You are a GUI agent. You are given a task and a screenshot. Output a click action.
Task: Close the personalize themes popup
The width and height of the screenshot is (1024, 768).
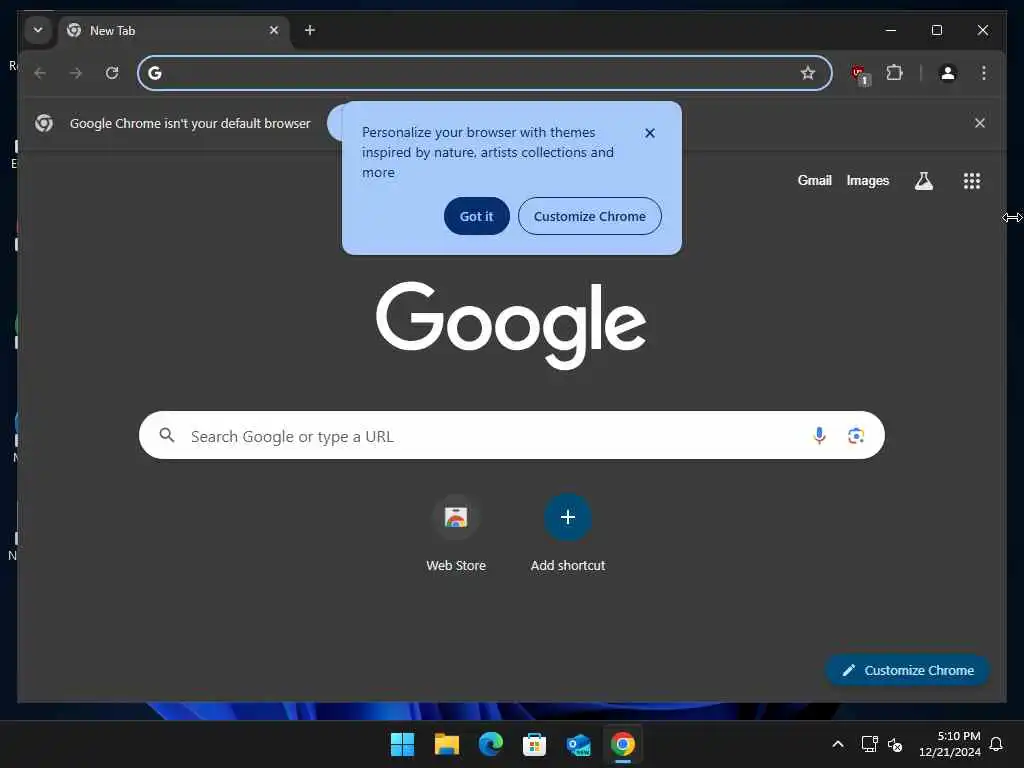point(650,133)
